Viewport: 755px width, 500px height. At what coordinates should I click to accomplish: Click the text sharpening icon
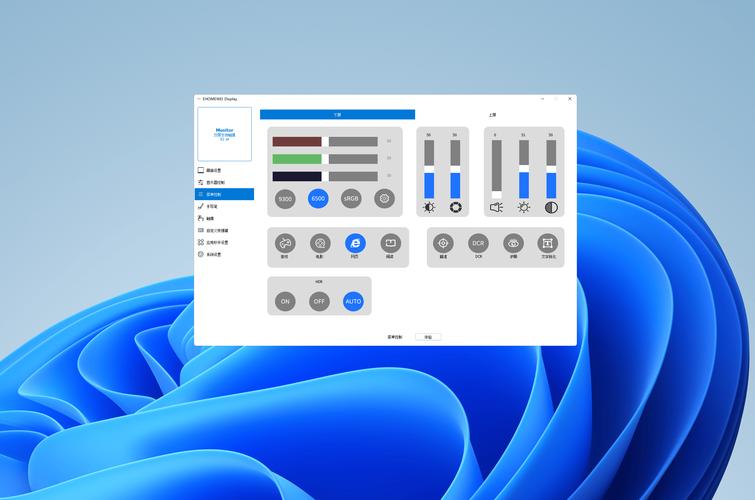point(547,243)
